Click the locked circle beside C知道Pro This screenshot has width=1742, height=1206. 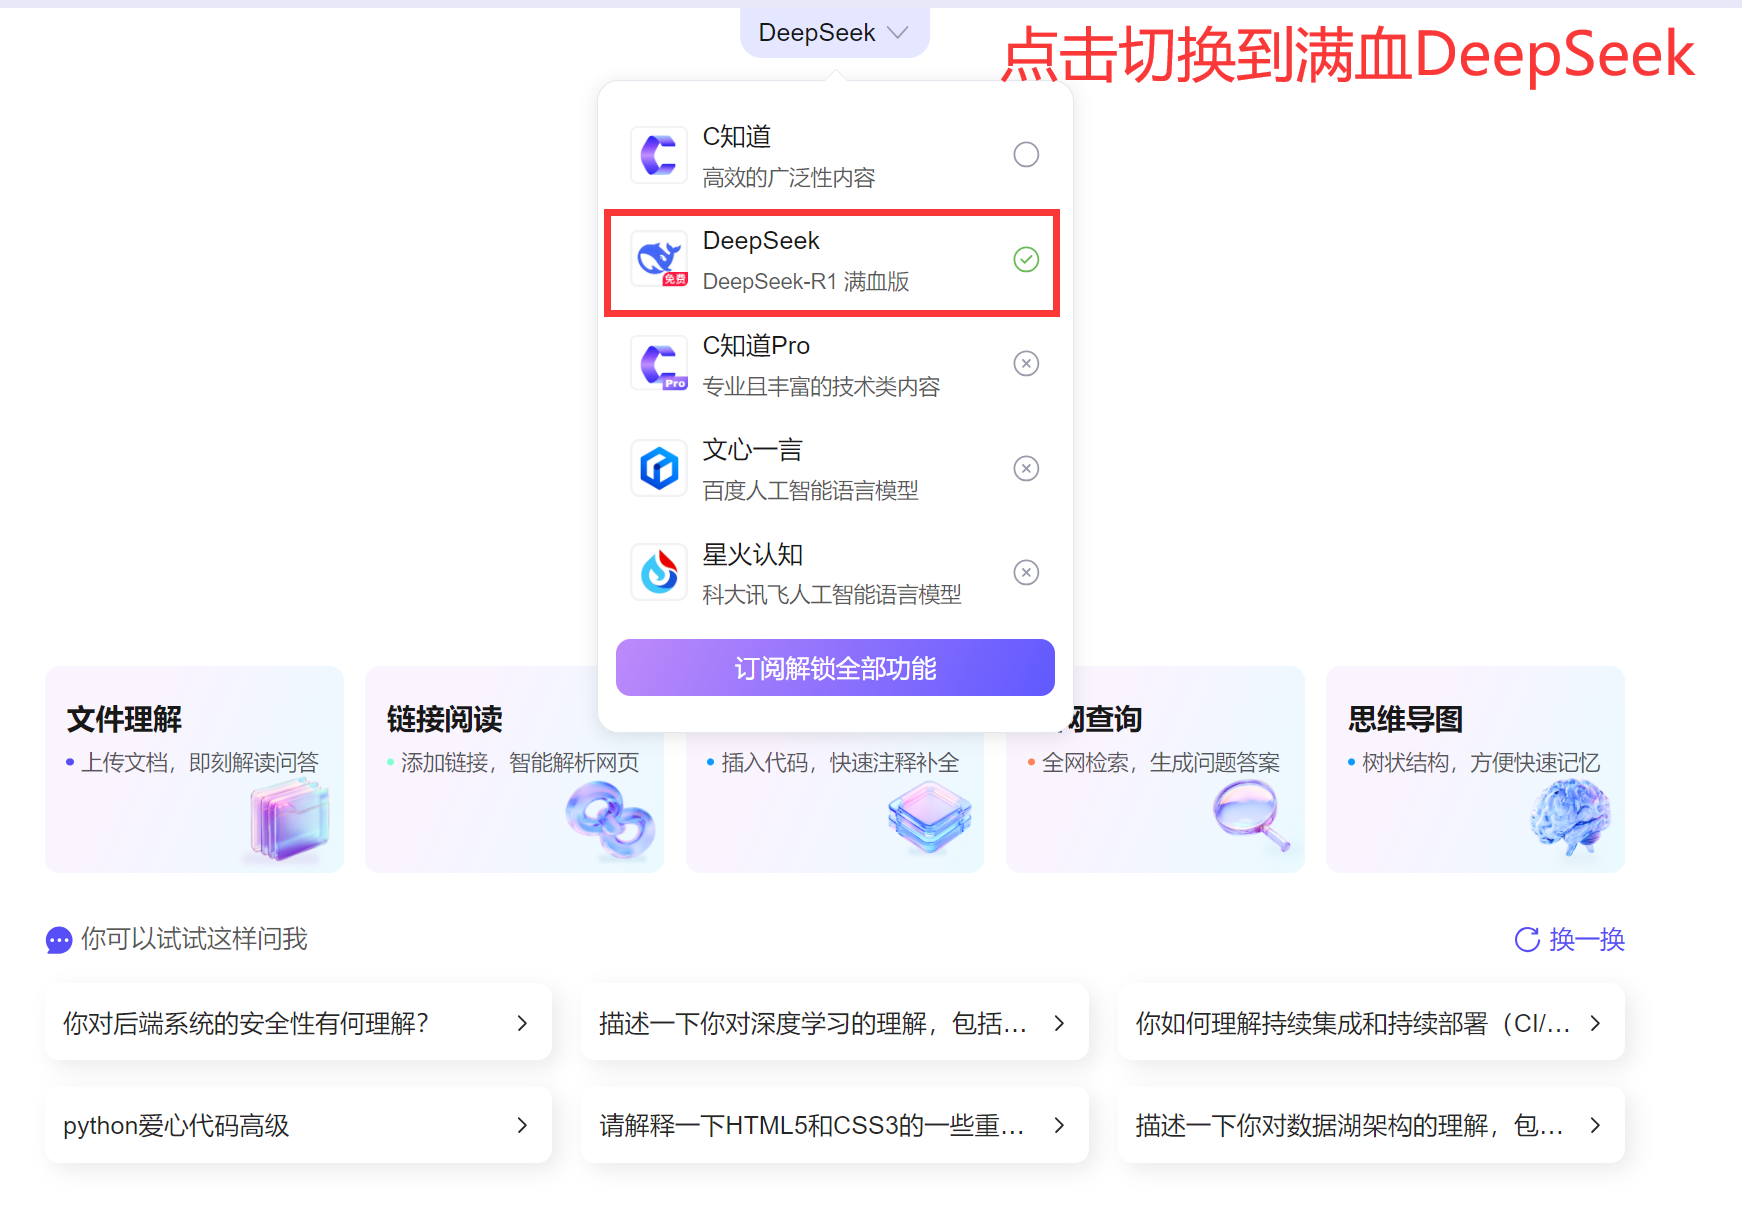pos(1026,363)
